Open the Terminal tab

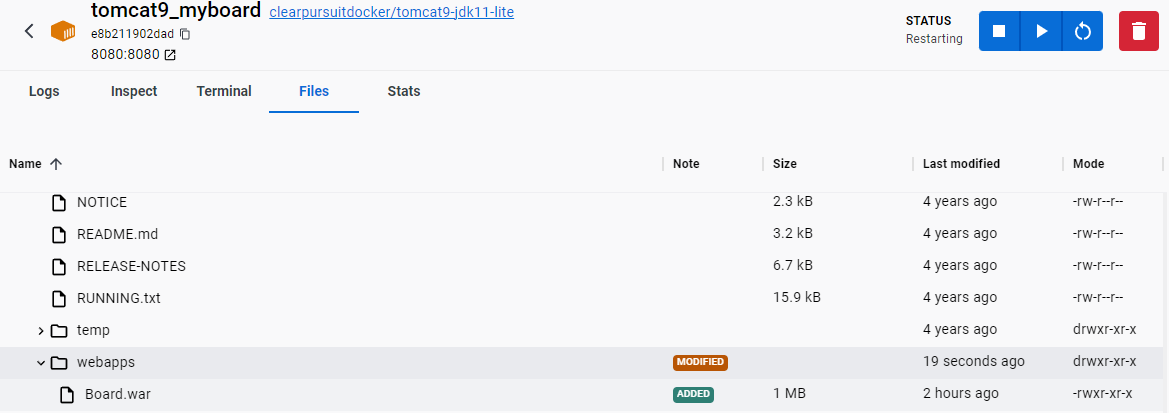tap(224, 92)
